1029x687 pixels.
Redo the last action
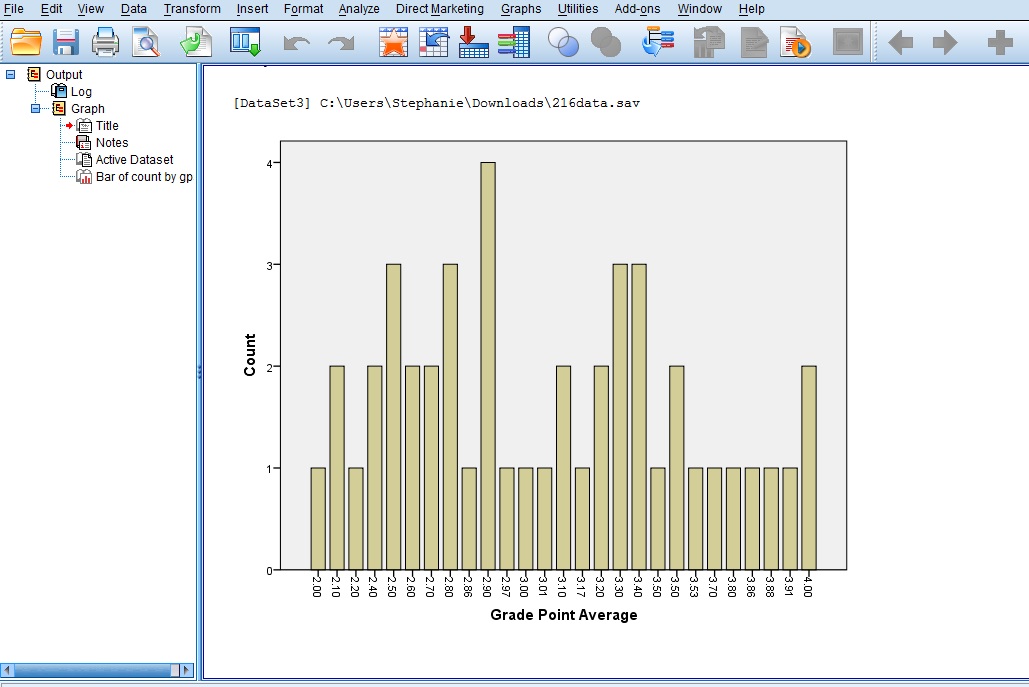341,43
